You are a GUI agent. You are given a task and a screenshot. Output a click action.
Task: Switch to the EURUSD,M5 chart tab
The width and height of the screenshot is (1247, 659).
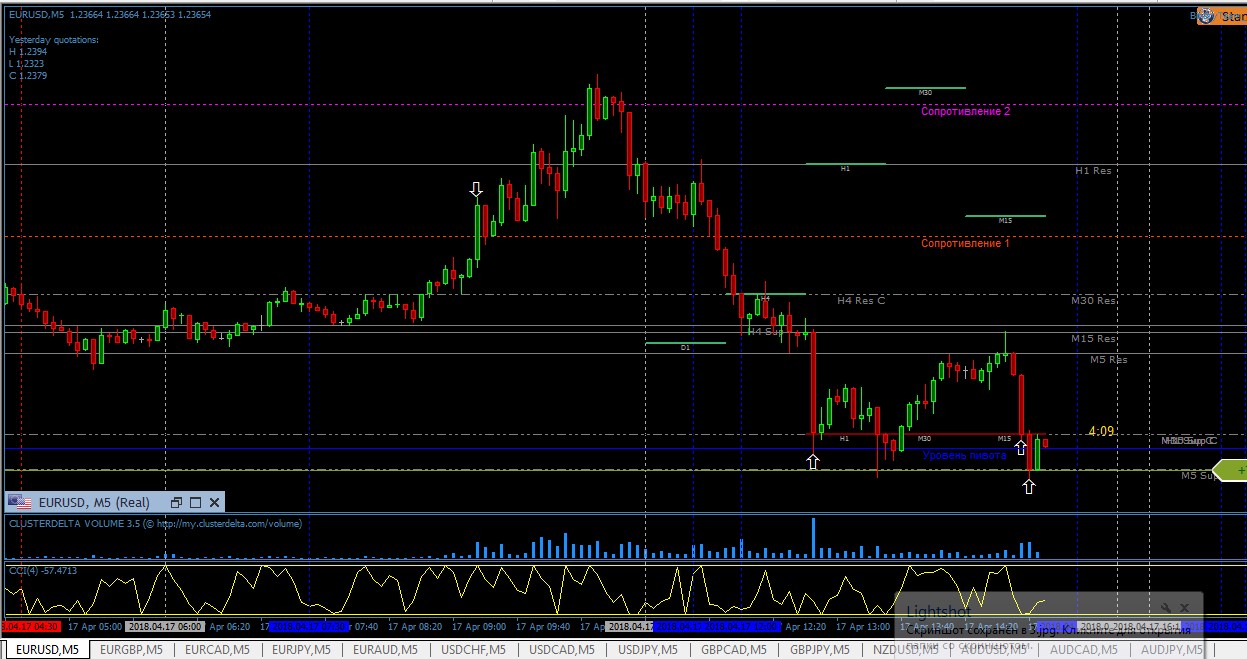pos(46,650)
